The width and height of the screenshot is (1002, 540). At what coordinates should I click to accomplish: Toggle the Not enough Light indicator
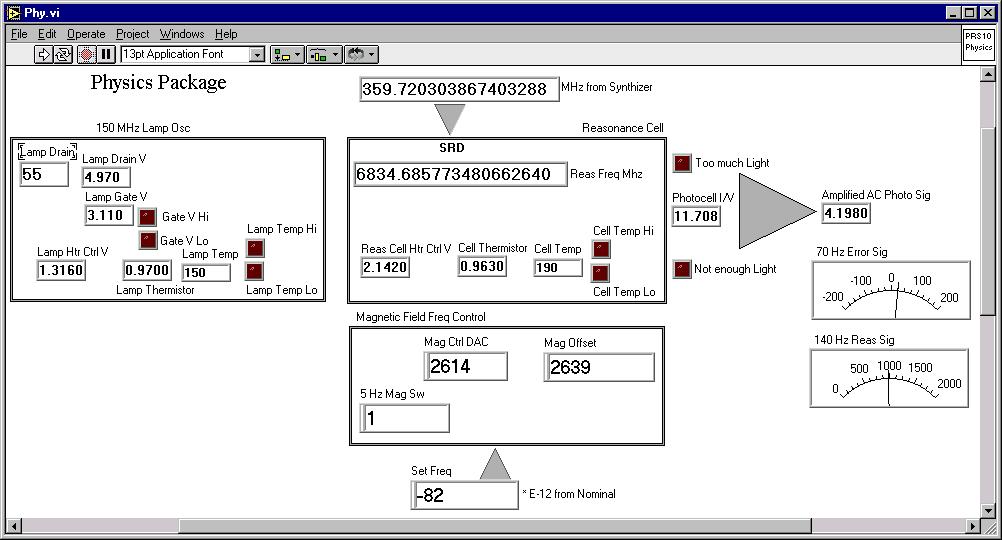tap(682, 269)
